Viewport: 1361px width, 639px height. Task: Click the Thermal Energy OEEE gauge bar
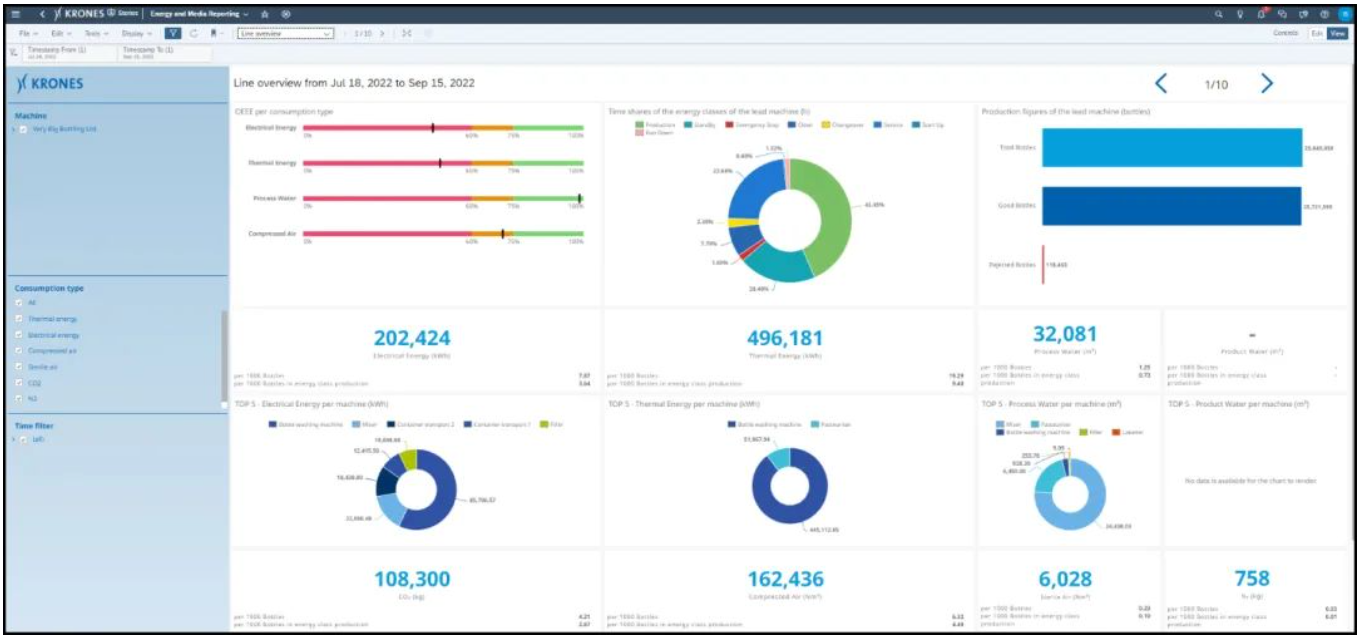pyautogui.click(x=443, y=162)
